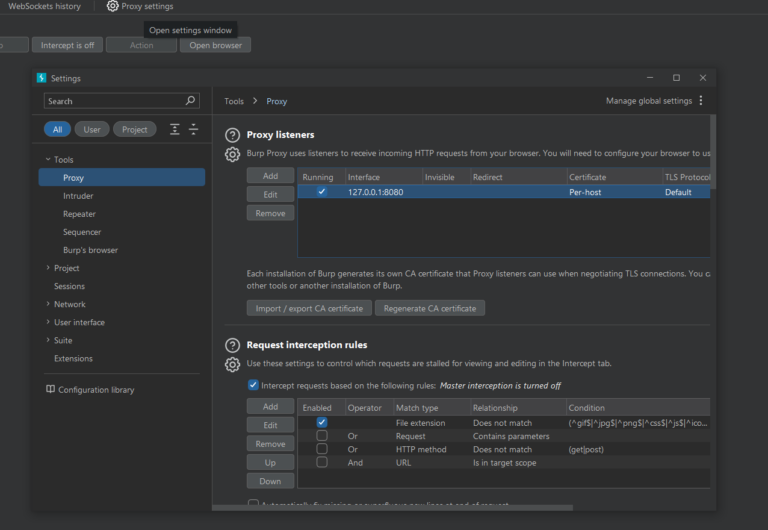Toggle Running checkbox for 127.0.0.1:8080 listener
768x530 pixels.
pos(322,192)
